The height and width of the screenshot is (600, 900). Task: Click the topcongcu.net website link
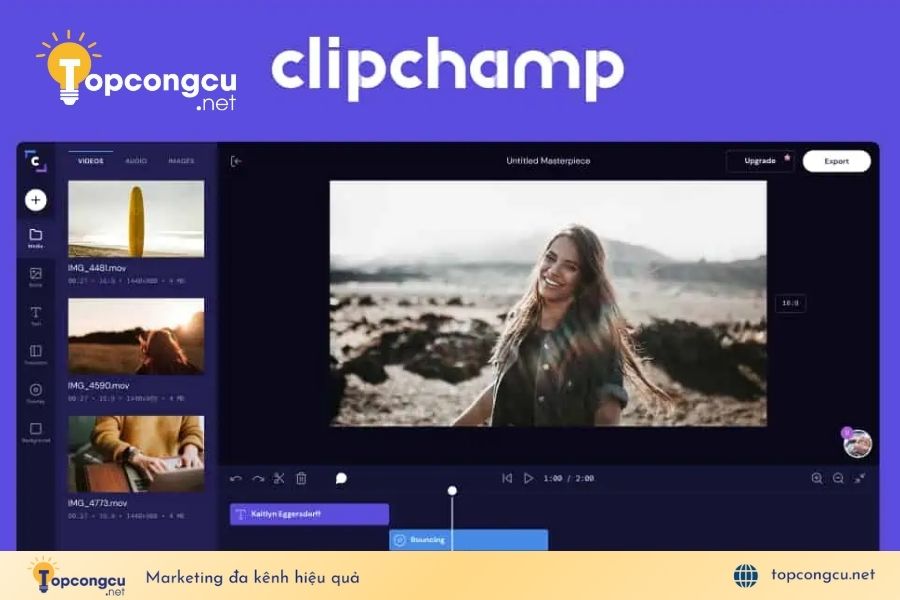tap(823, 575)
